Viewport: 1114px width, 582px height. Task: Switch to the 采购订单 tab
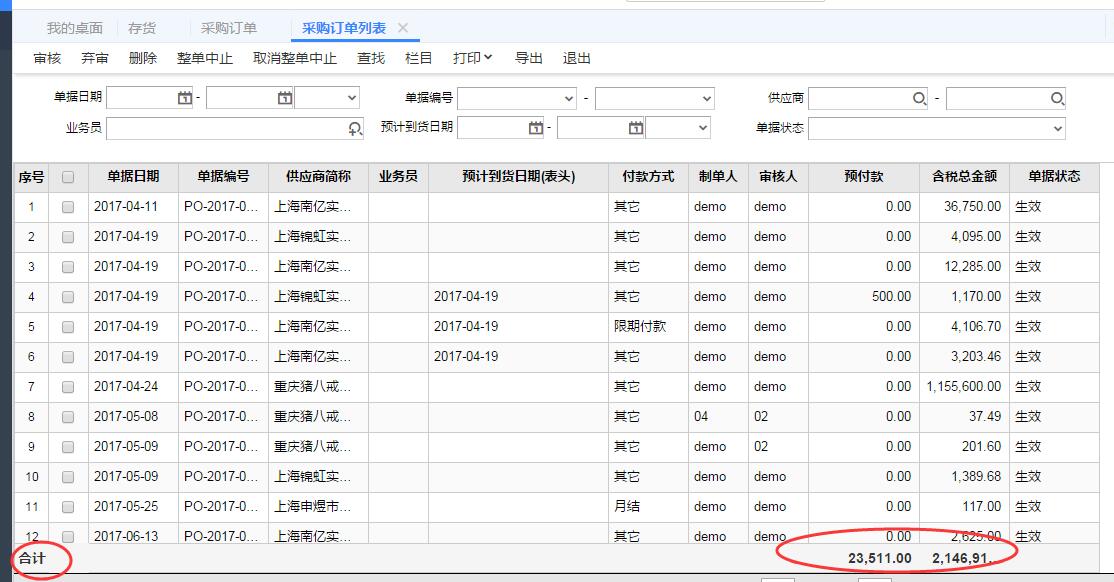pyautogui.click(x=228, y=28)
